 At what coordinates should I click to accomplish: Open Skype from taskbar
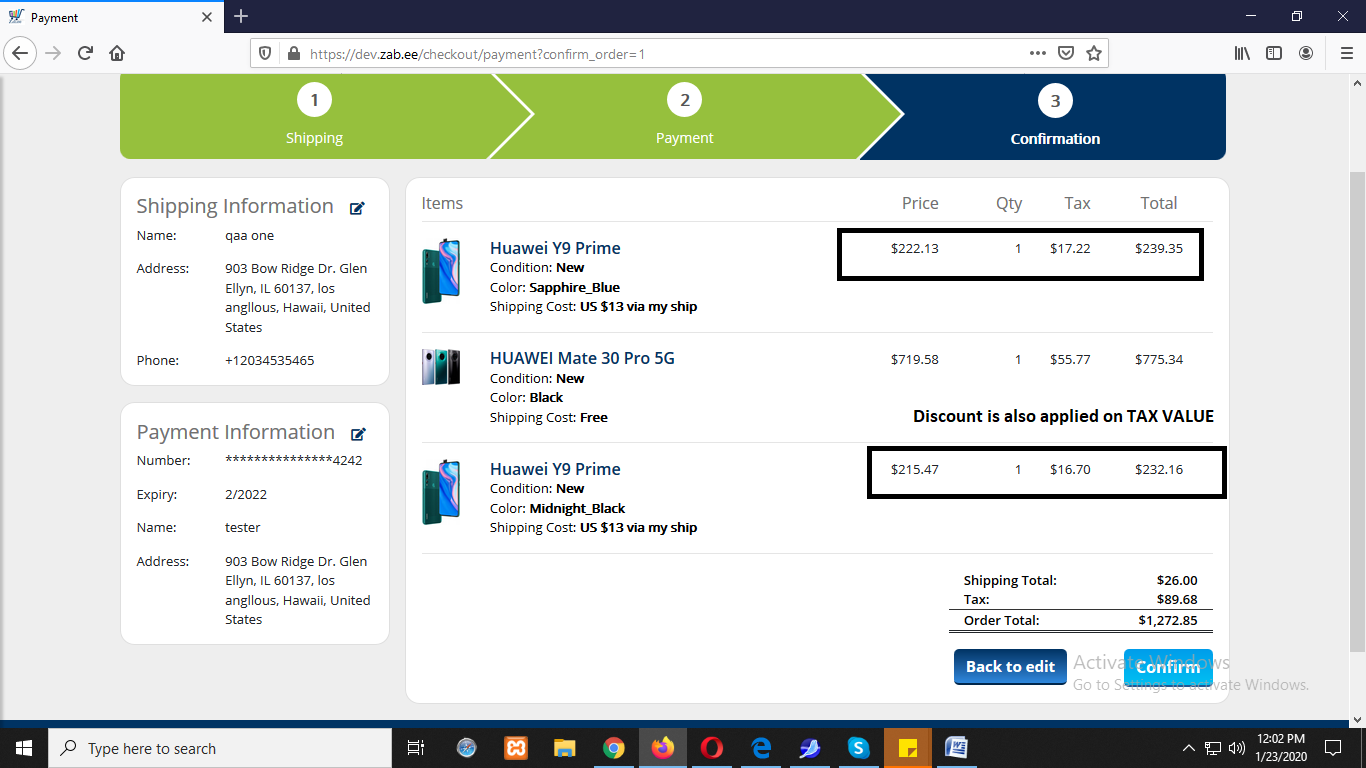tap(859, 748)
